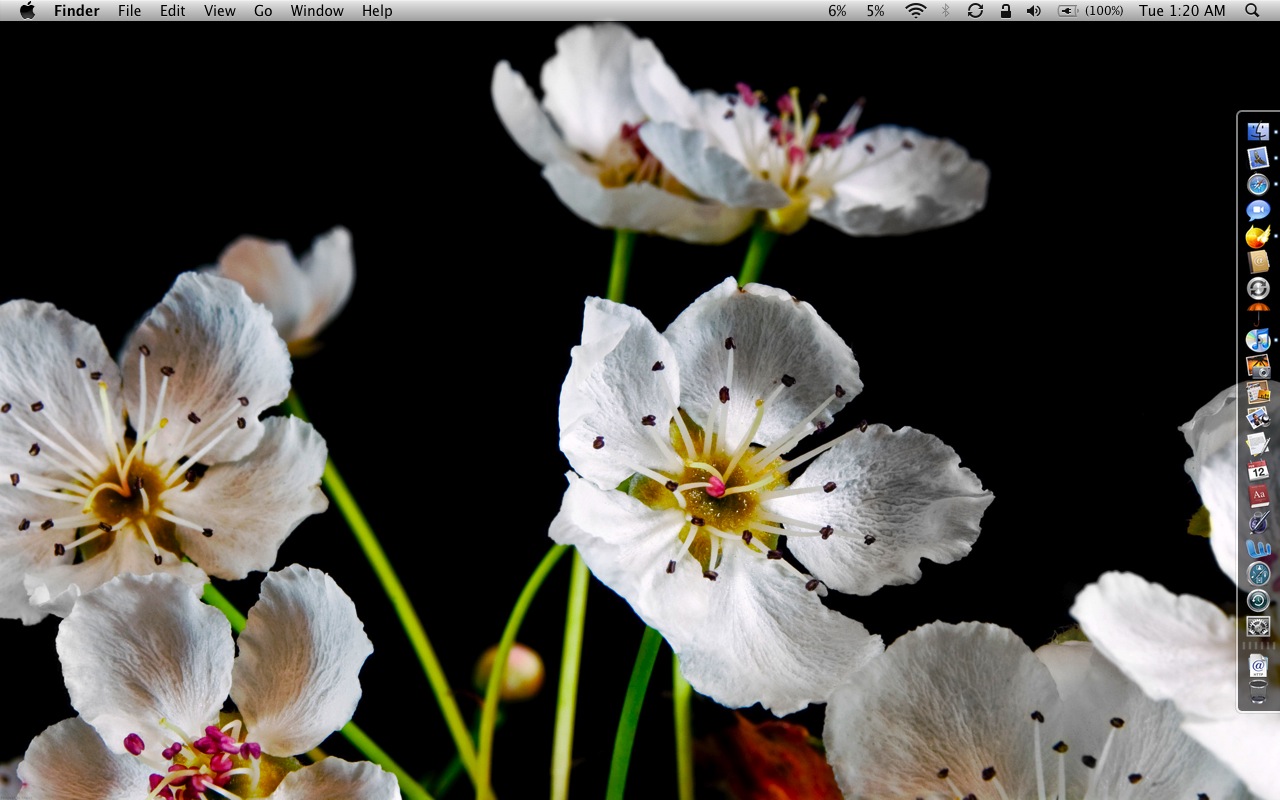Open the teal compass-like utility icon
Image resolution: width=1280 pixels, height=800 pixels.
[x=1258, y=574]
